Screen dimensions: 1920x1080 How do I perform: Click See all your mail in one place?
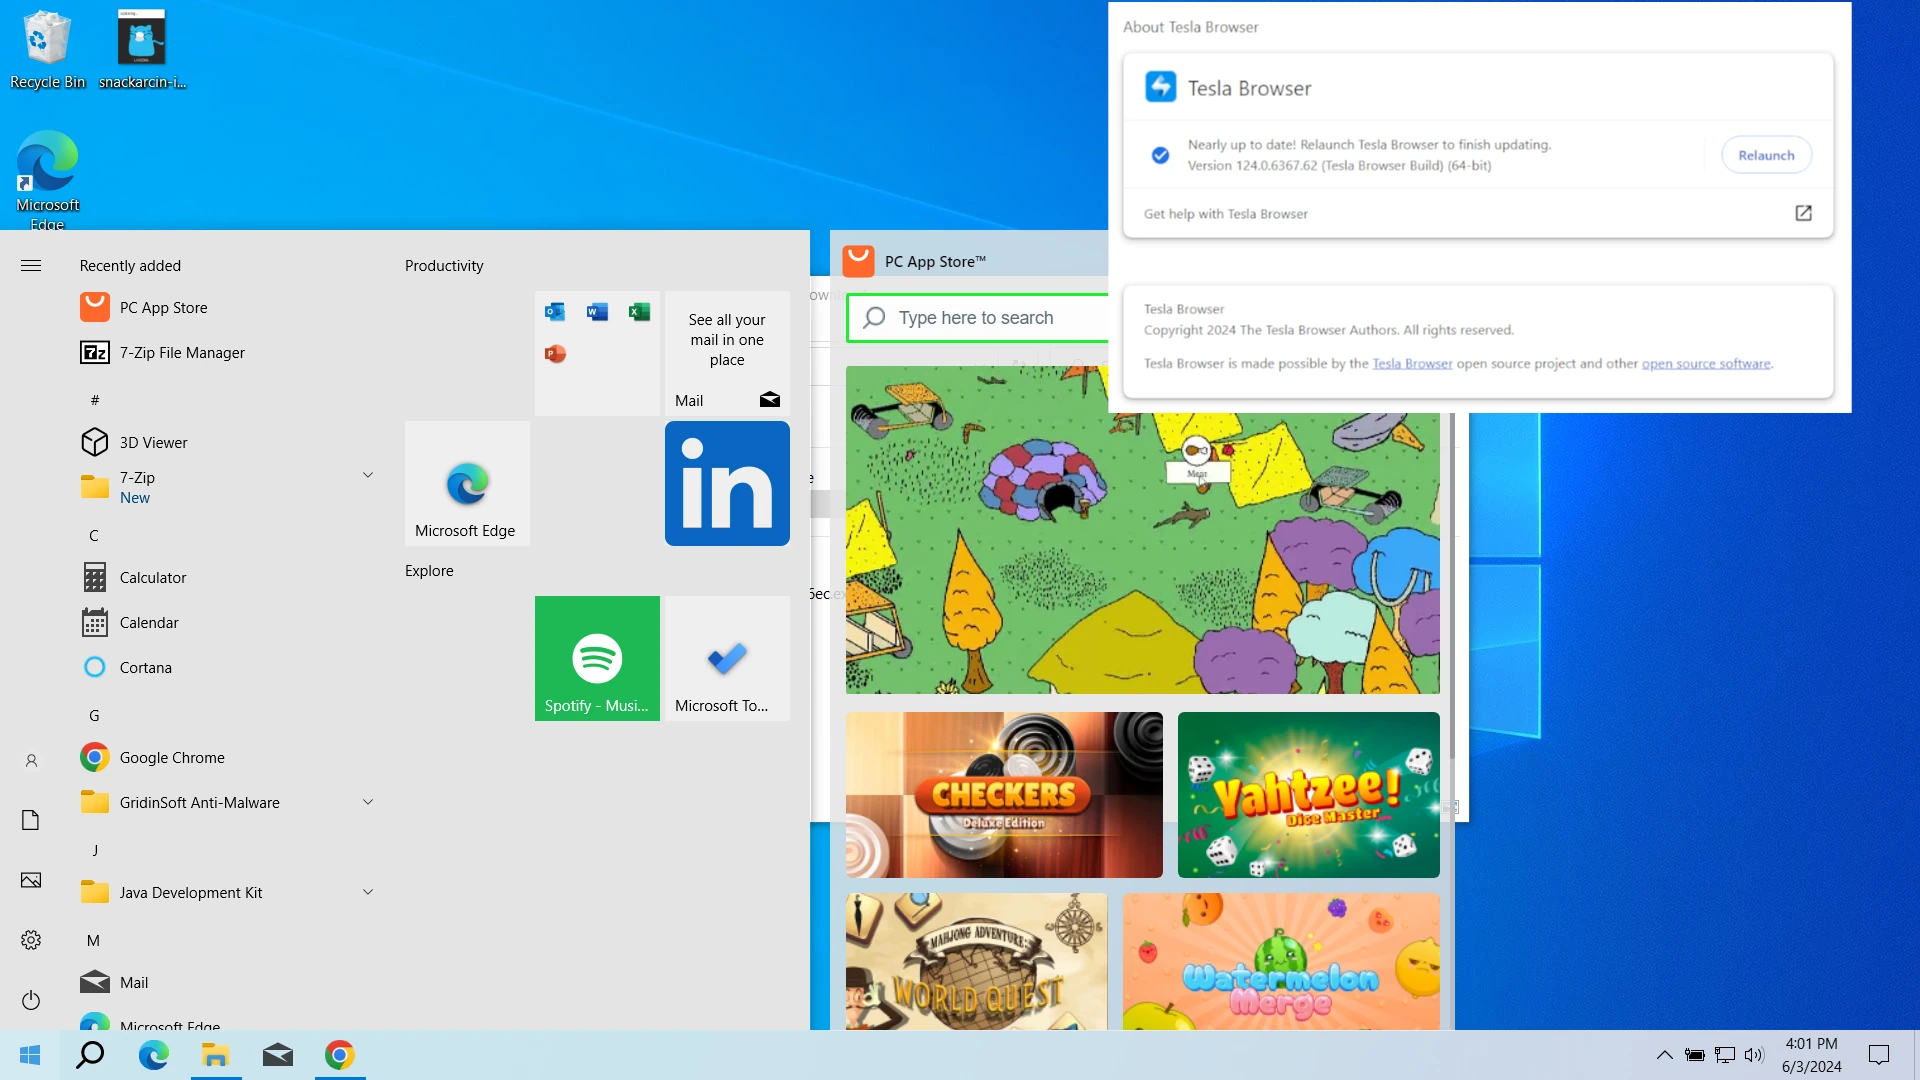pyautogui.click(x=727, y=339)
